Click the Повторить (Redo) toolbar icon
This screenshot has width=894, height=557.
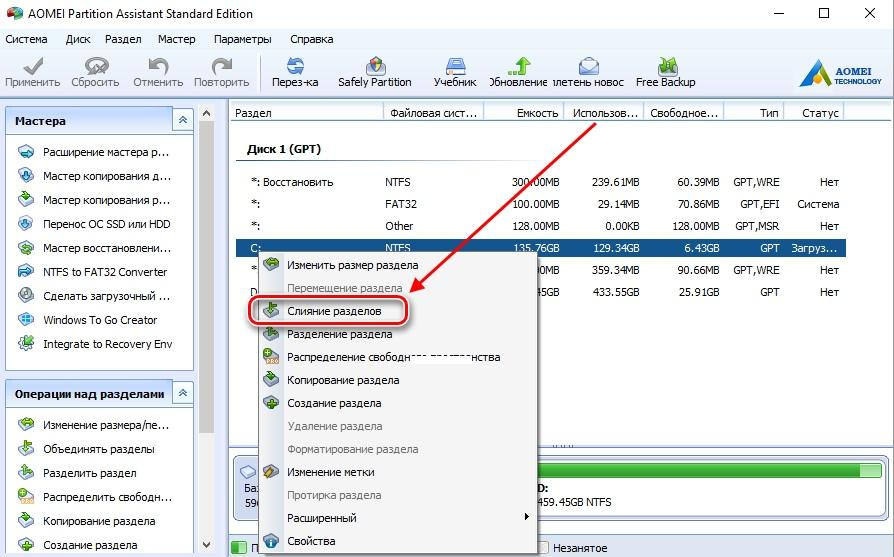[x=221, y=66]
